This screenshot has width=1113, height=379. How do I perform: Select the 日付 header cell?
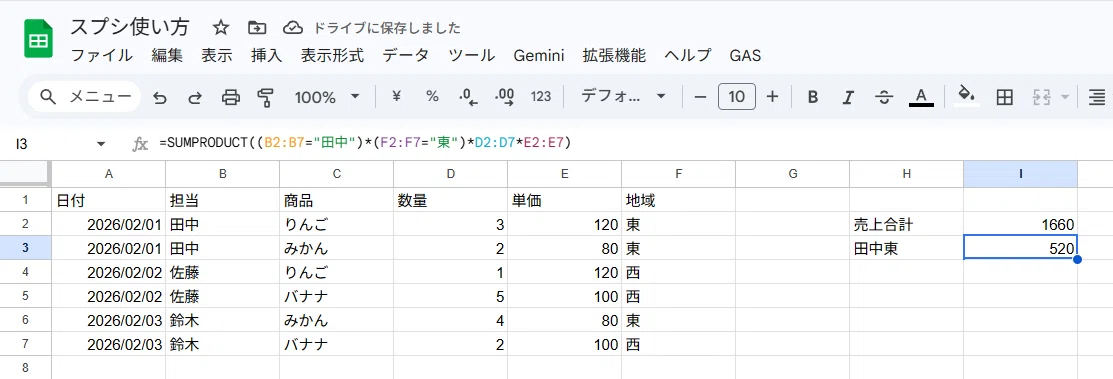[109, 200]
